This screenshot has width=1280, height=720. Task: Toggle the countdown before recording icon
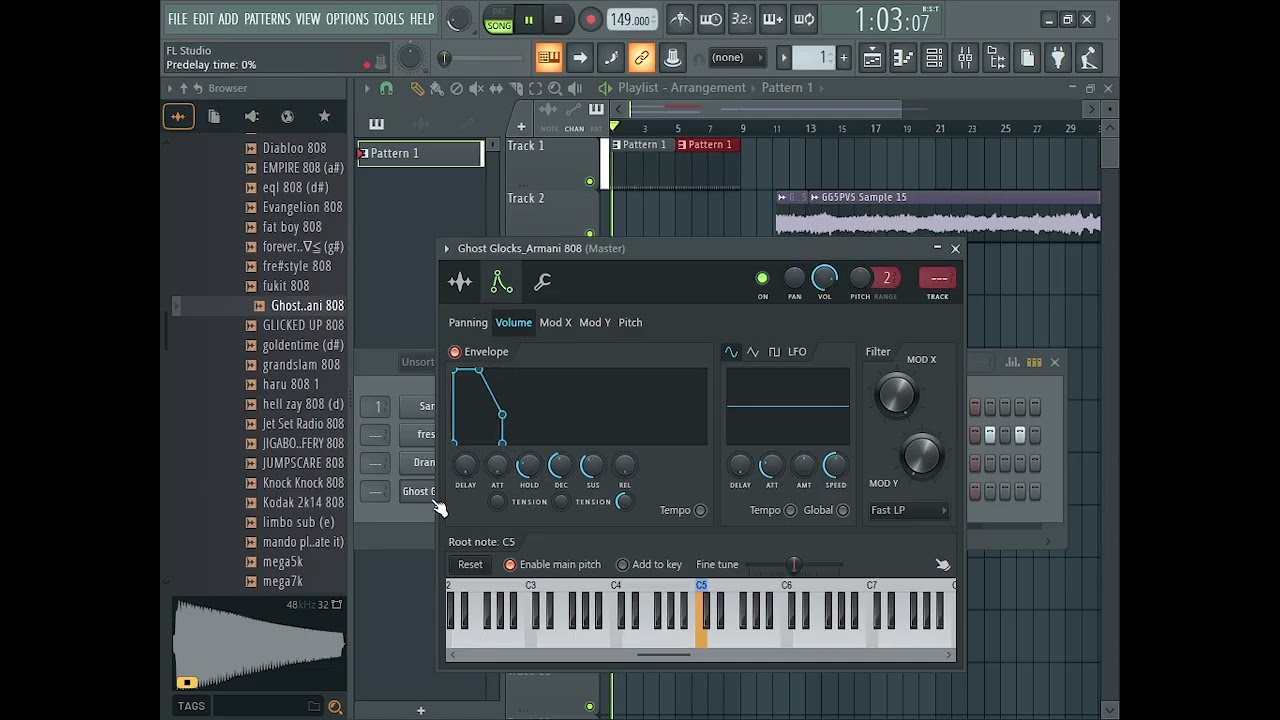742,19
